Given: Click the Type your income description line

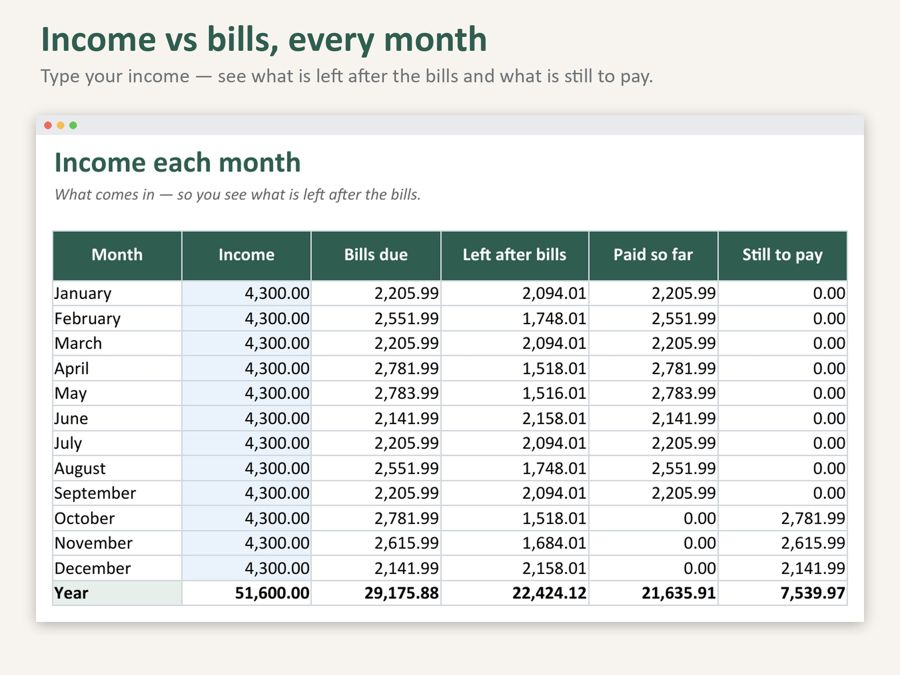Looking at the screenshot, I should click(x=347, y=76).
